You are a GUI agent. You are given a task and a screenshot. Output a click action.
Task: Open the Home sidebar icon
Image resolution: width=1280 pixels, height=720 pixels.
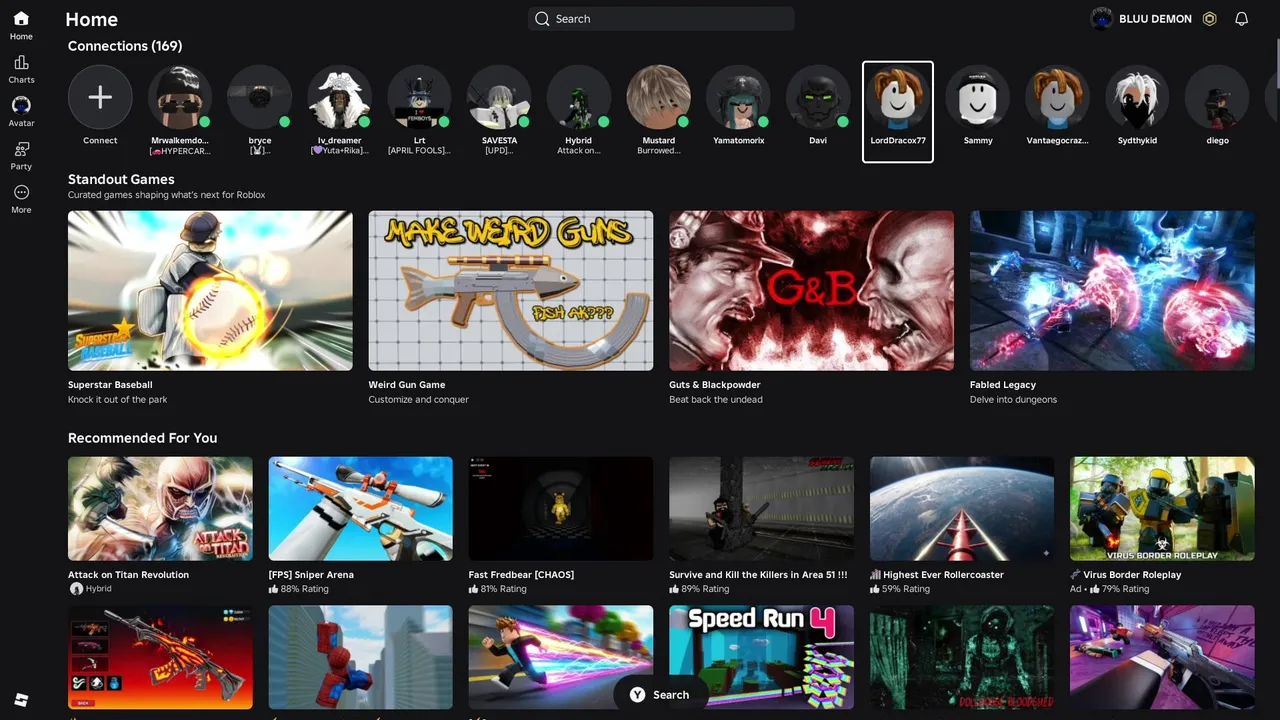[21, 19]
